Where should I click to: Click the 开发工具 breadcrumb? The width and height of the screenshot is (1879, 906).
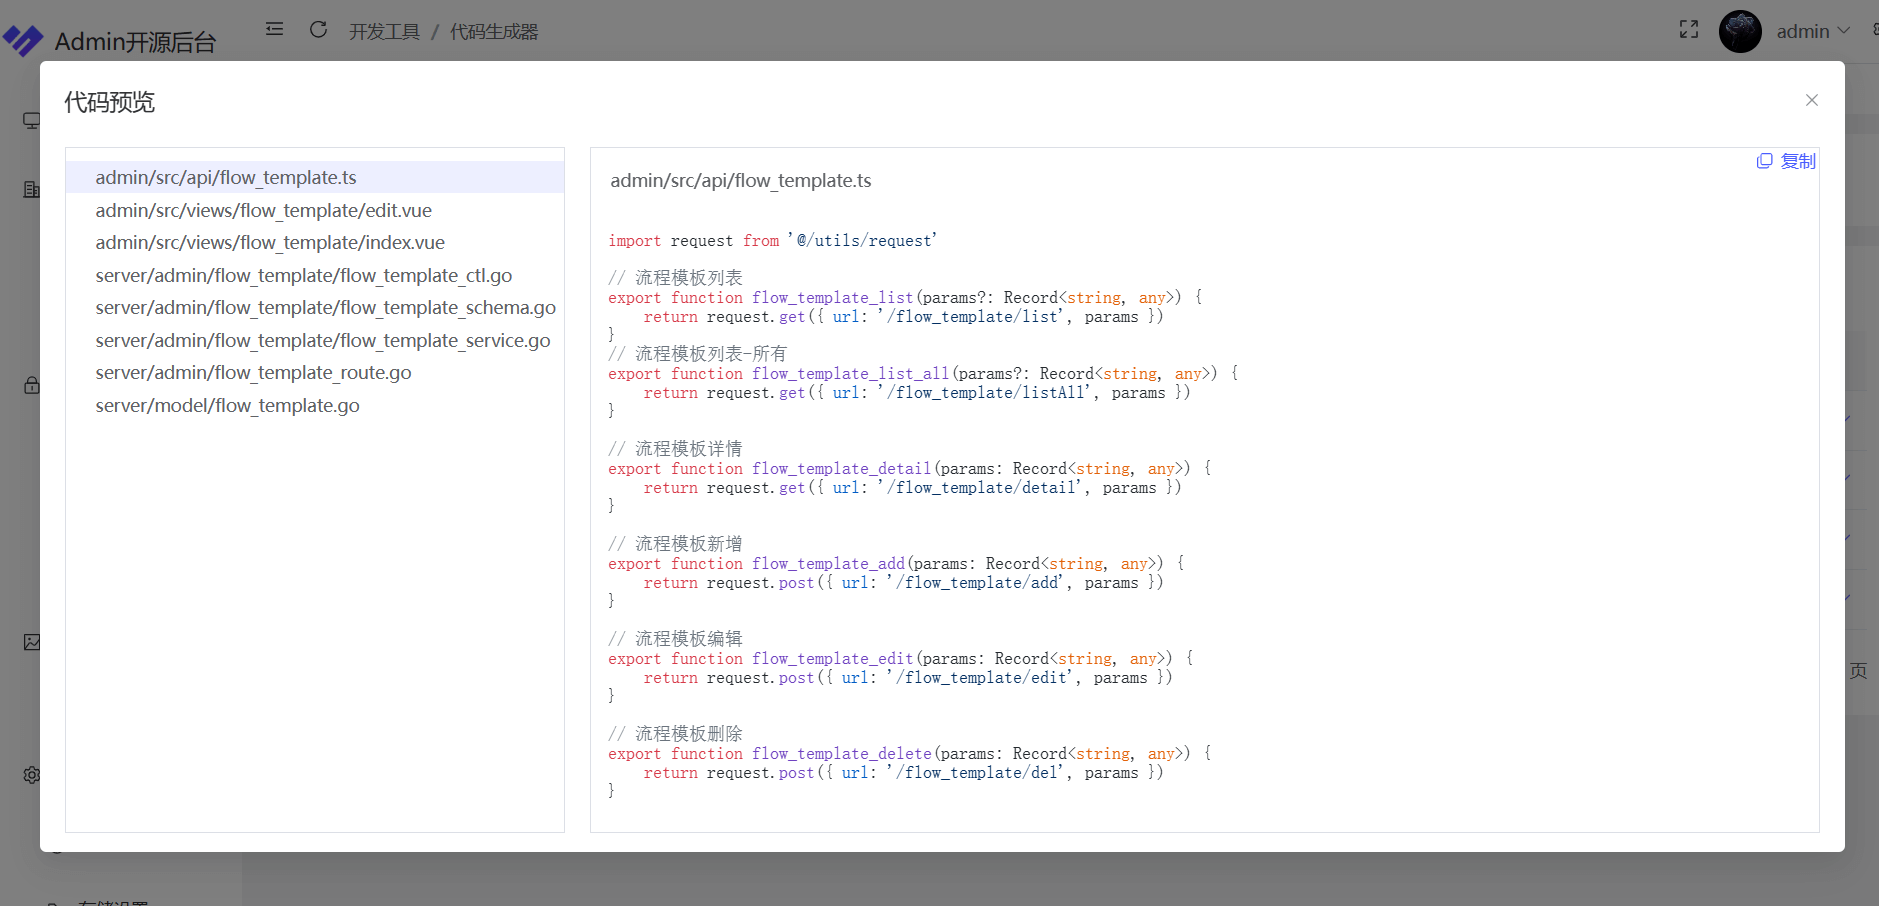[x=384, y=32]
